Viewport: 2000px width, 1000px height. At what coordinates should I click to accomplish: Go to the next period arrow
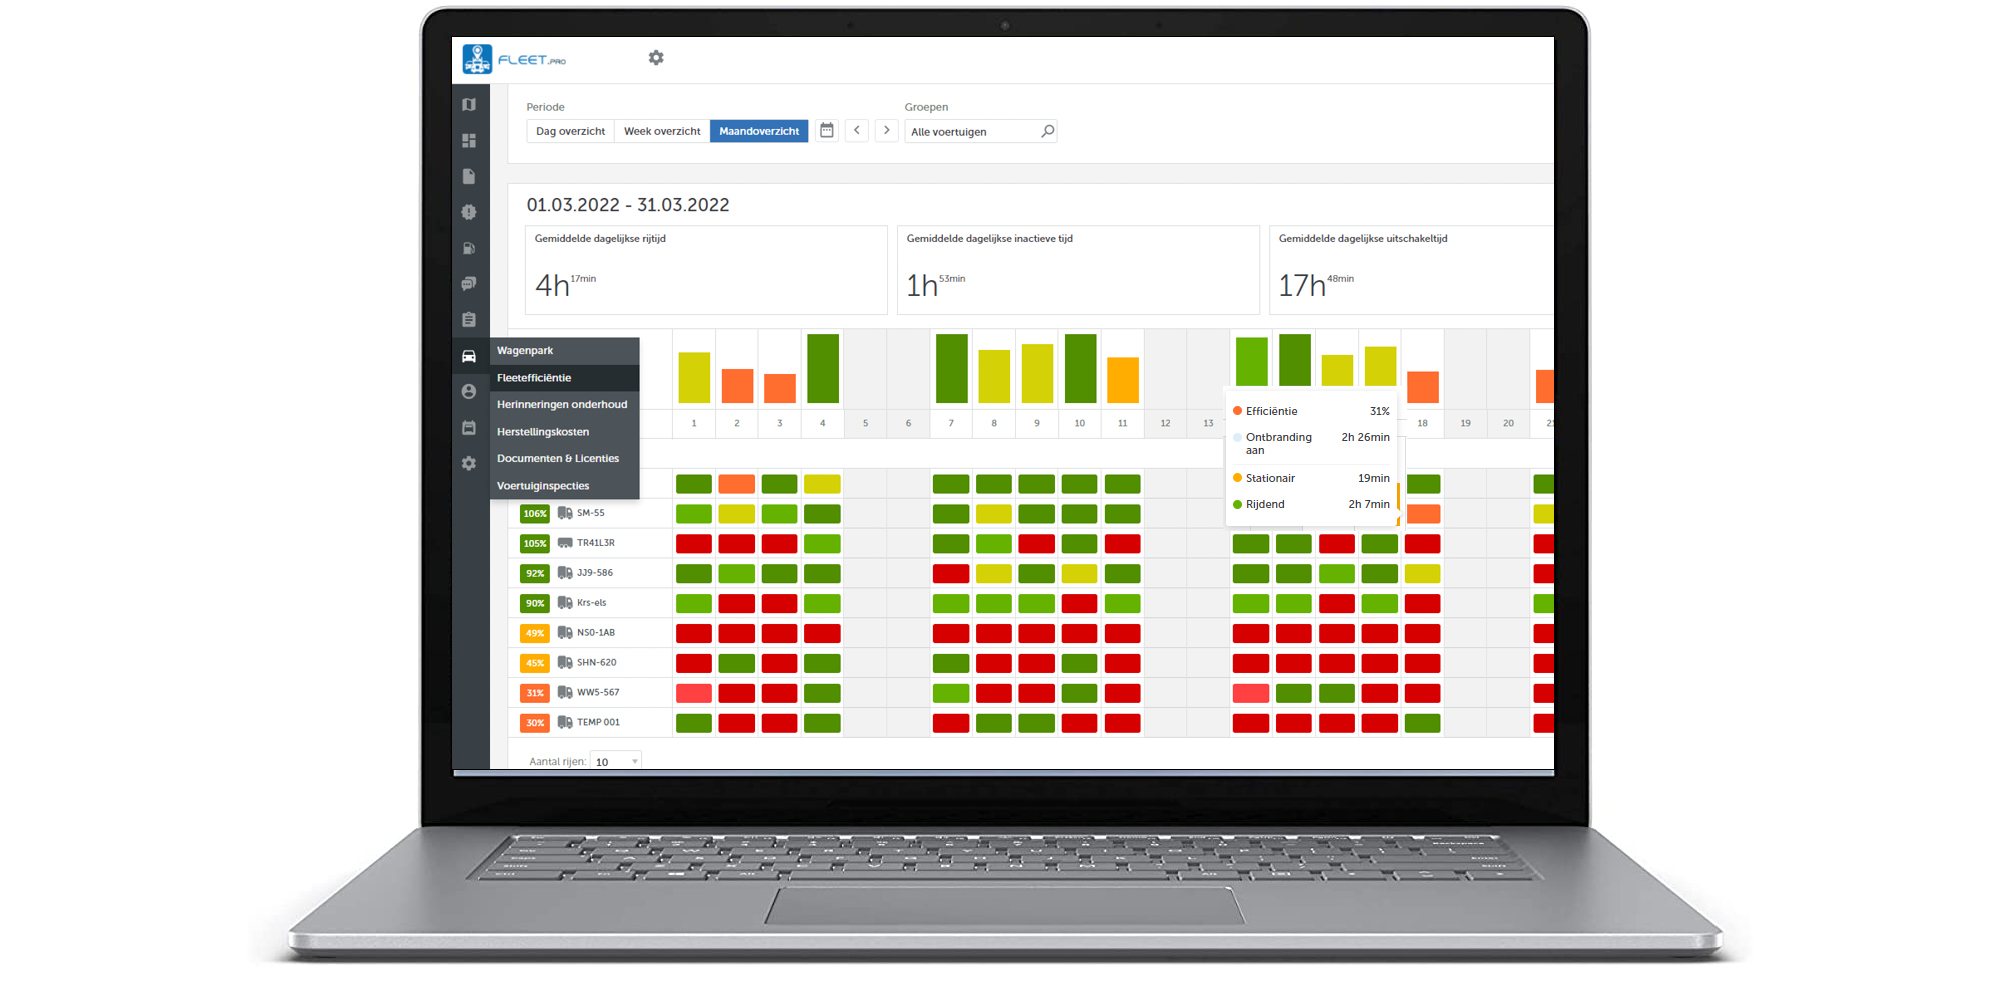(887, 131)
